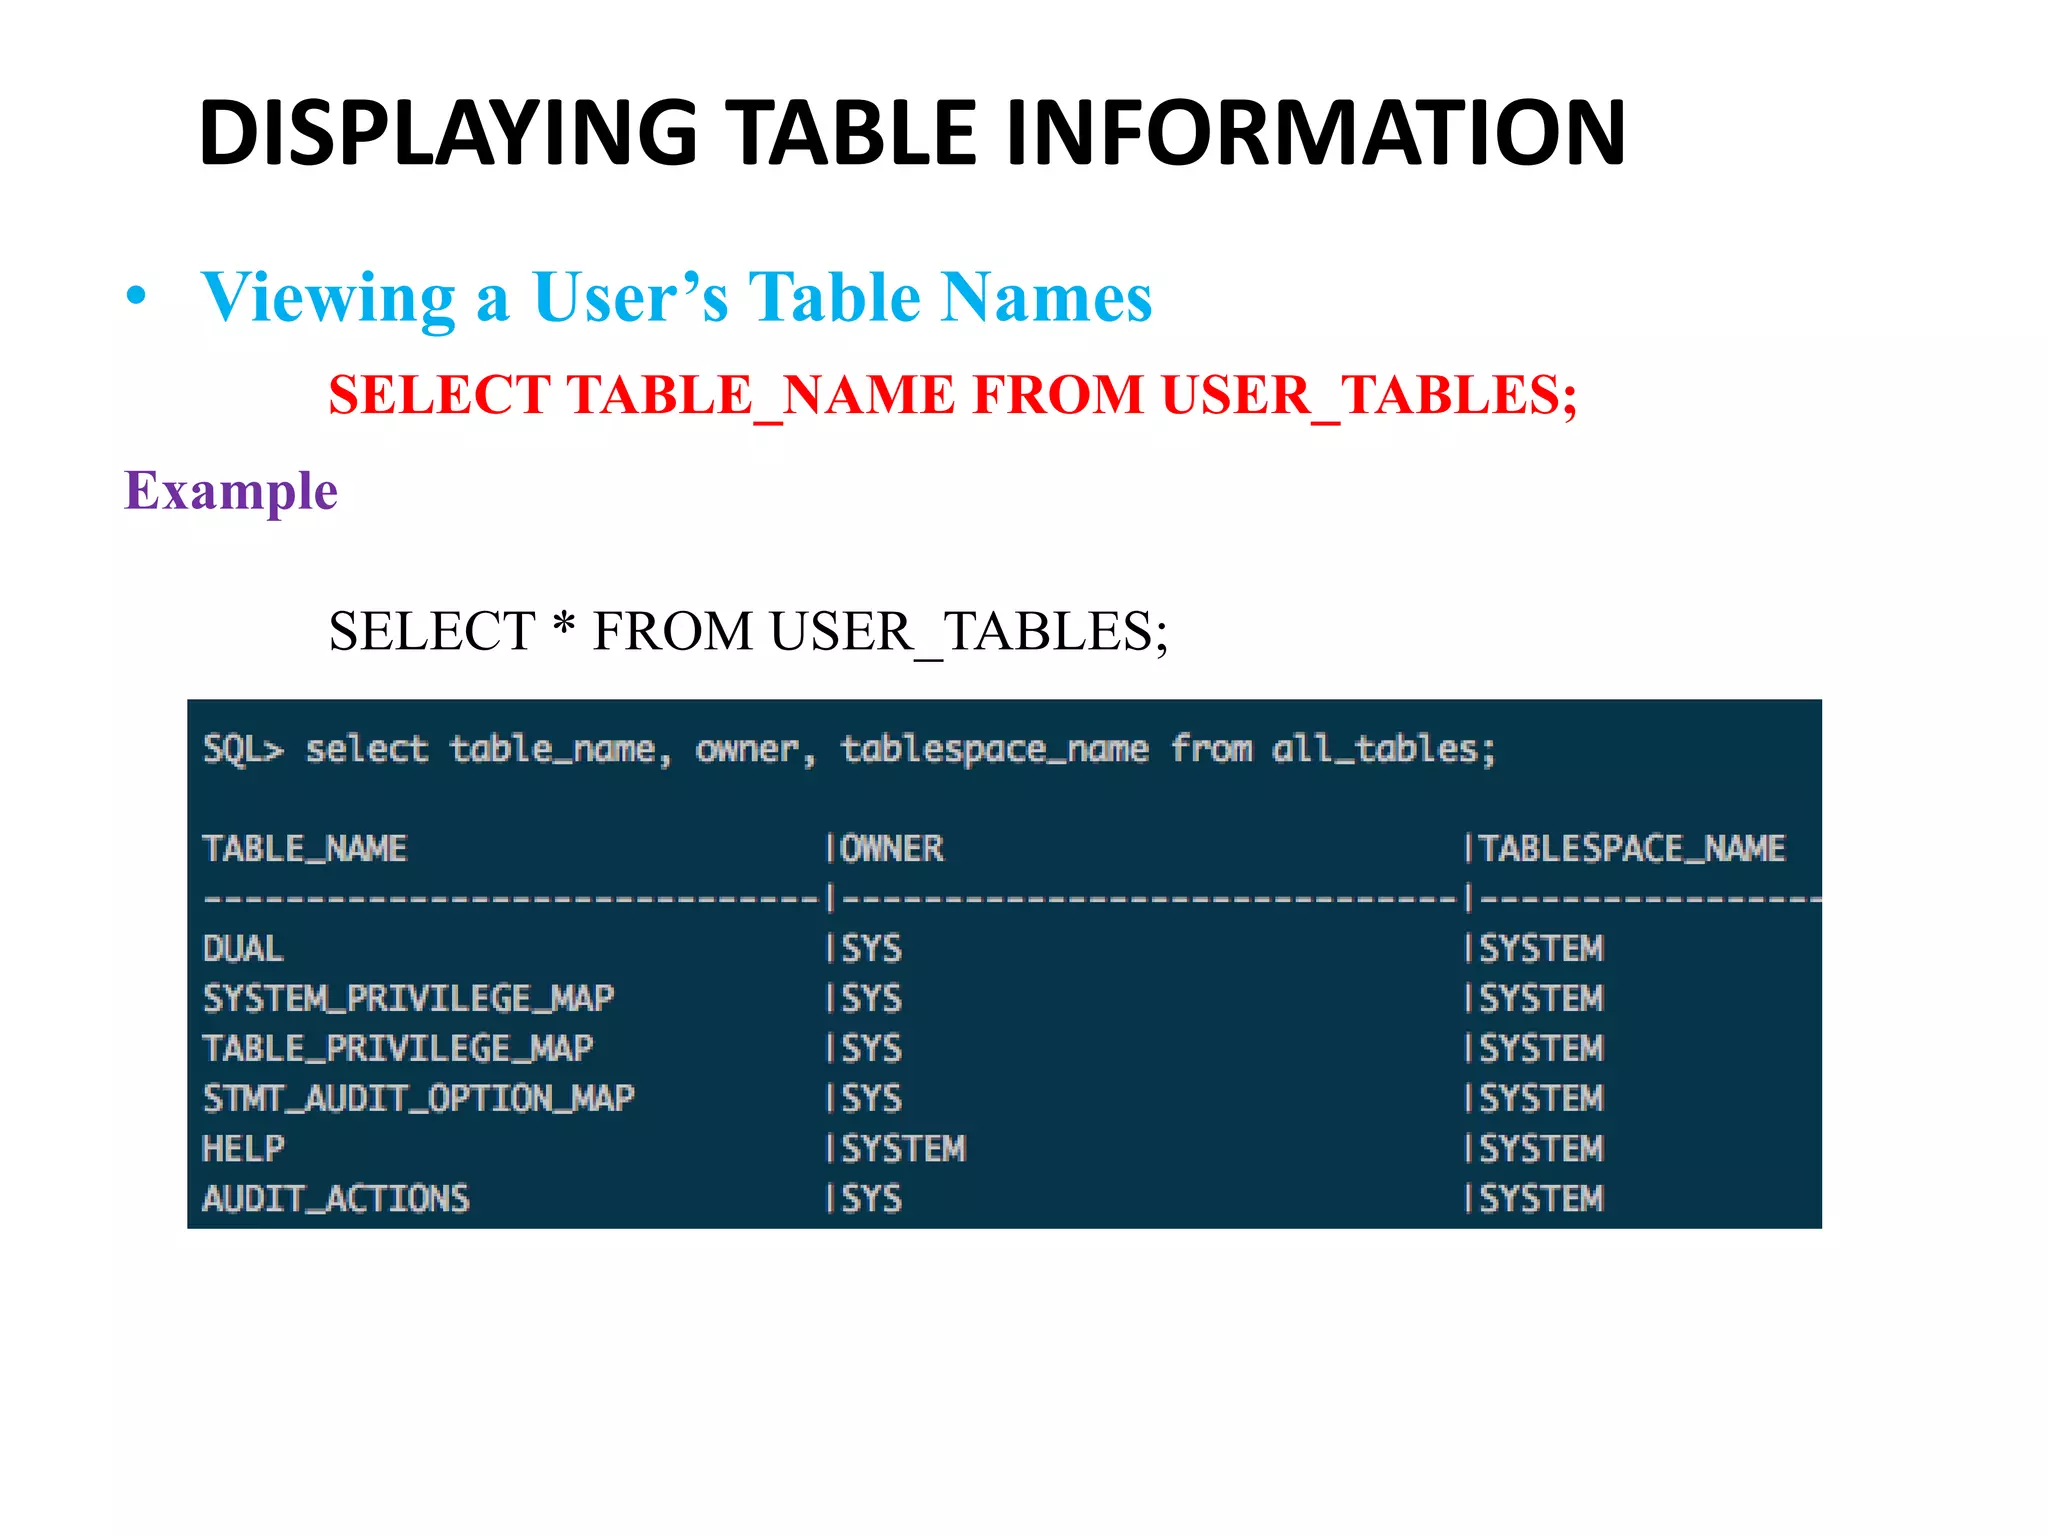Click the bullet point before Viewing
This screenshot has width=2048, height=1536.
click(x=137, y=297)
